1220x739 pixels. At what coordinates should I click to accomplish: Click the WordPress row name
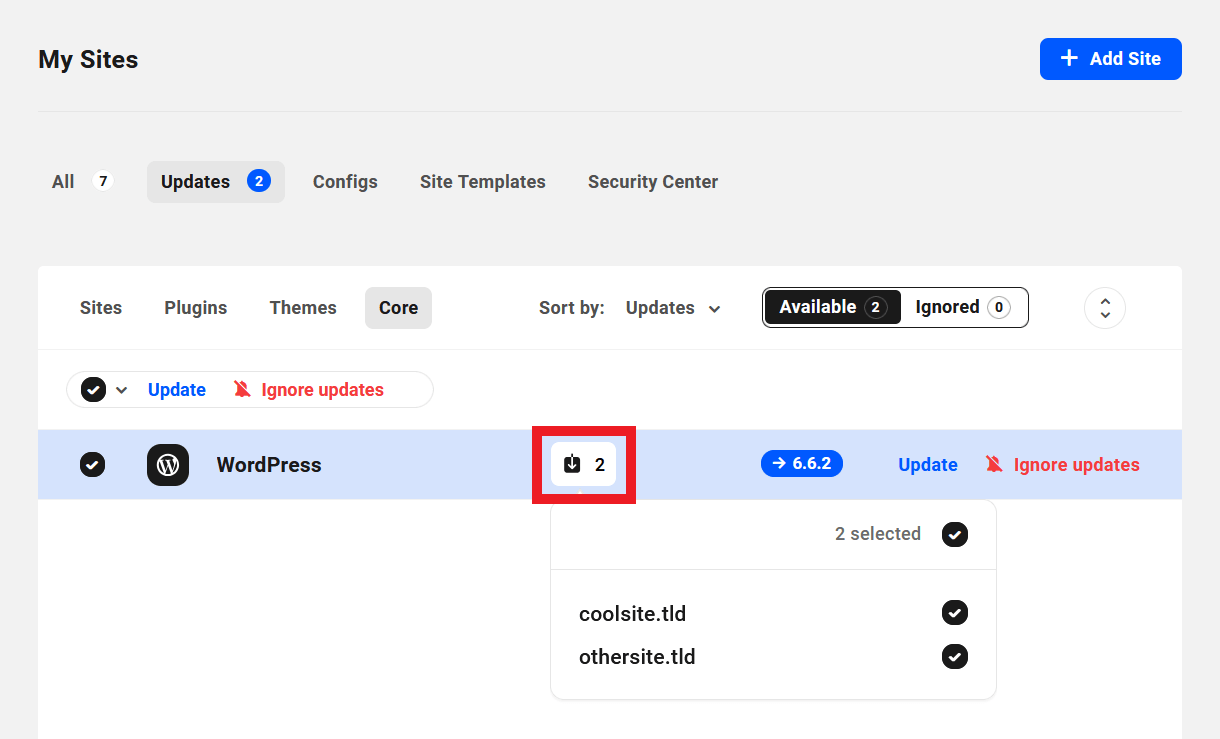[269, 465]
